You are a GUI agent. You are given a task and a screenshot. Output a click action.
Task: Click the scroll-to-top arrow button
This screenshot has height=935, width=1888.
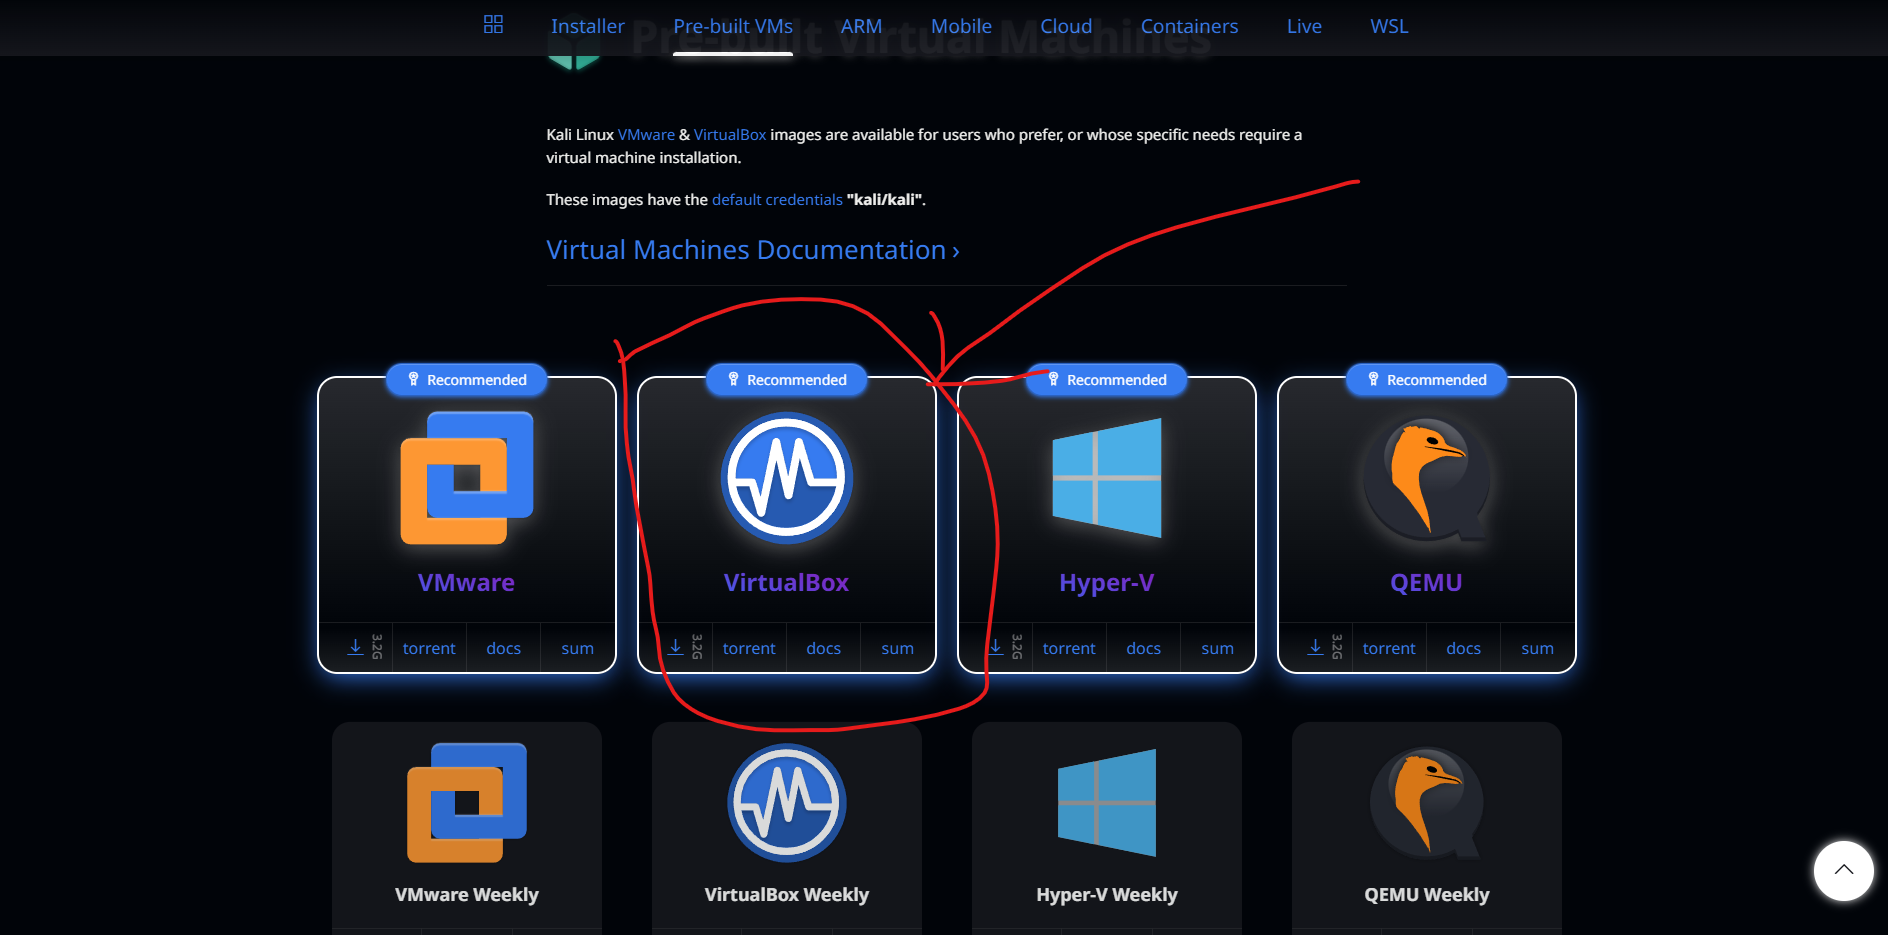point(1844,871)
